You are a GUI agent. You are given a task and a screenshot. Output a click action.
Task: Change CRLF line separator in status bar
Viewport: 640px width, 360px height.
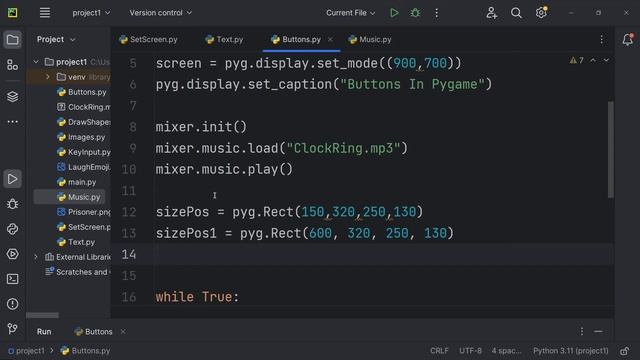(x=439, y=351)
